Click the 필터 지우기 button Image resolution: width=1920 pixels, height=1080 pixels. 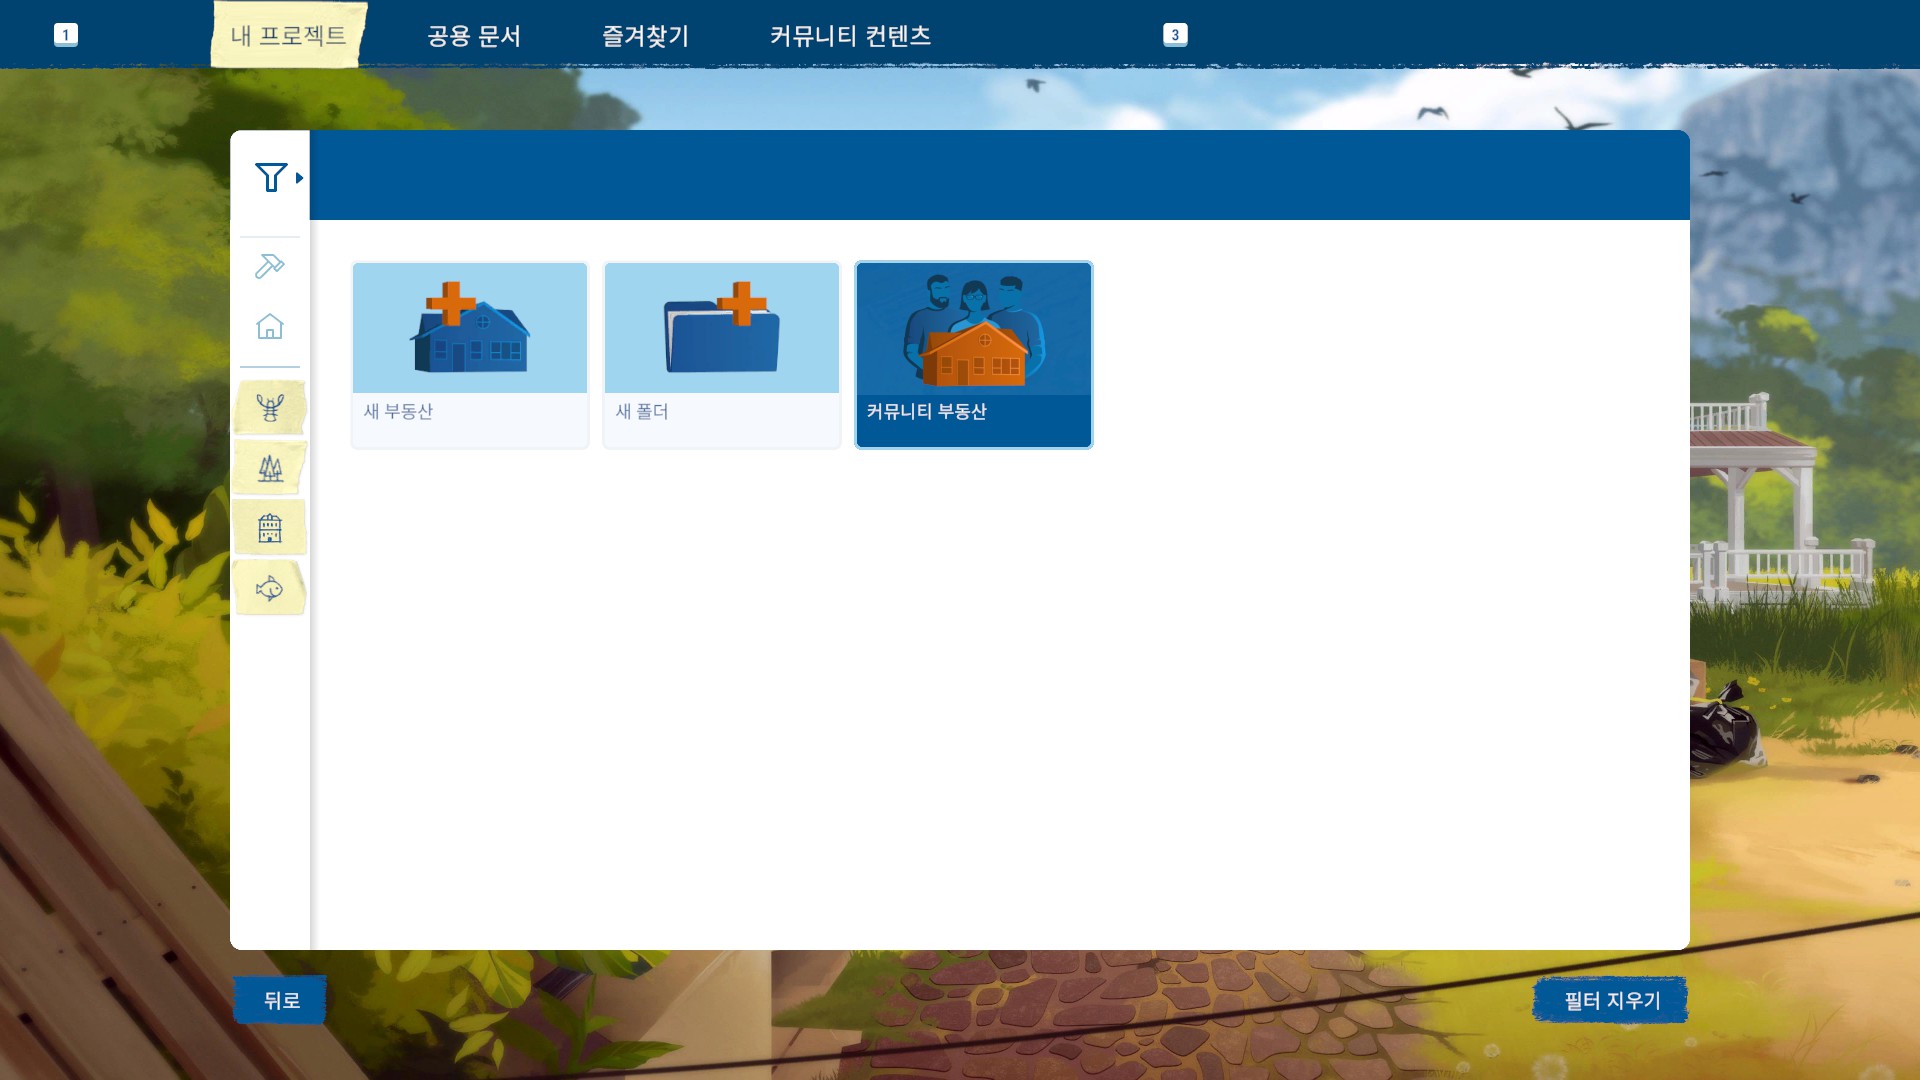pyautogui.click(x=1611, y=1000)
